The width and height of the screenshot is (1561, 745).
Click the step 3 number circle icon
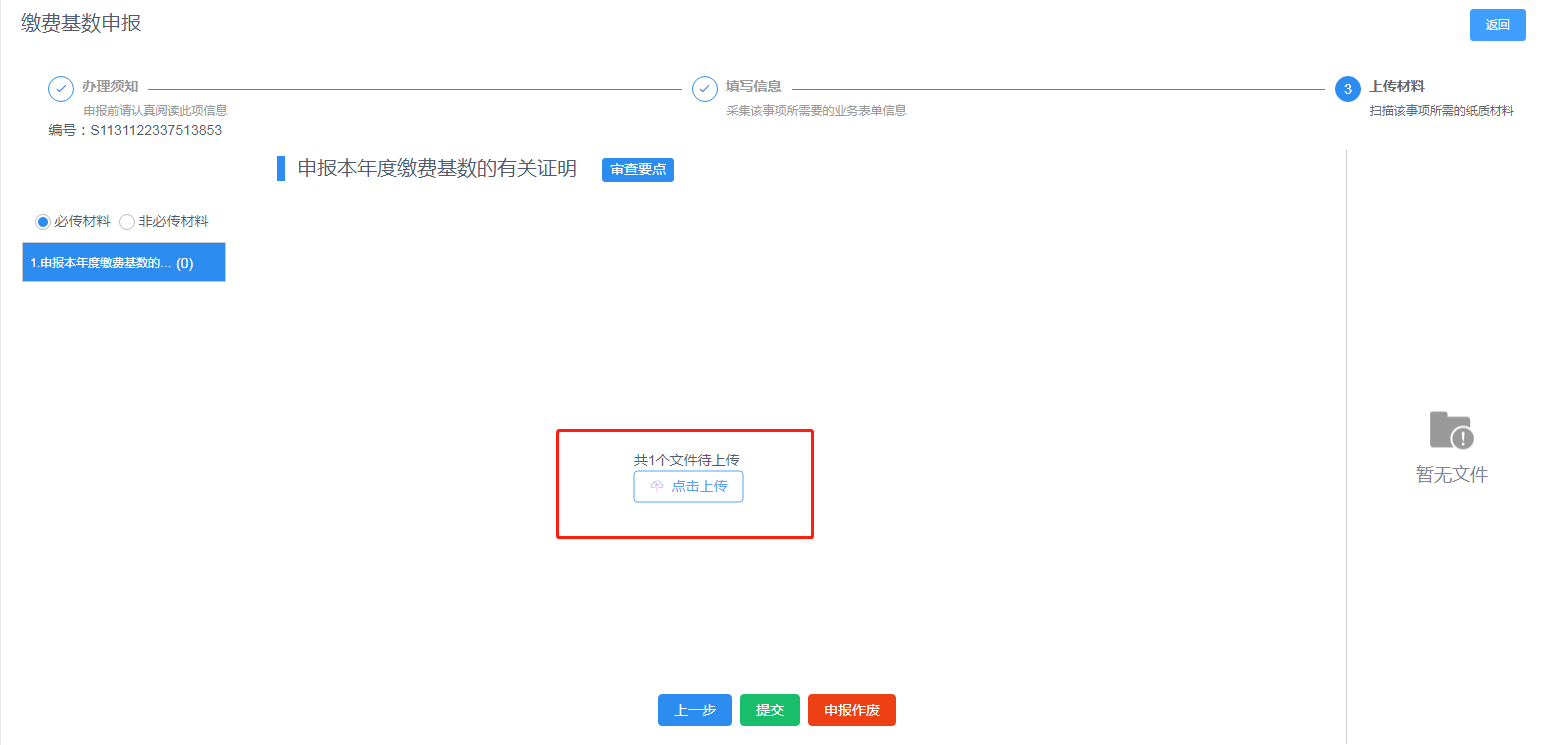coord(1347,89)
